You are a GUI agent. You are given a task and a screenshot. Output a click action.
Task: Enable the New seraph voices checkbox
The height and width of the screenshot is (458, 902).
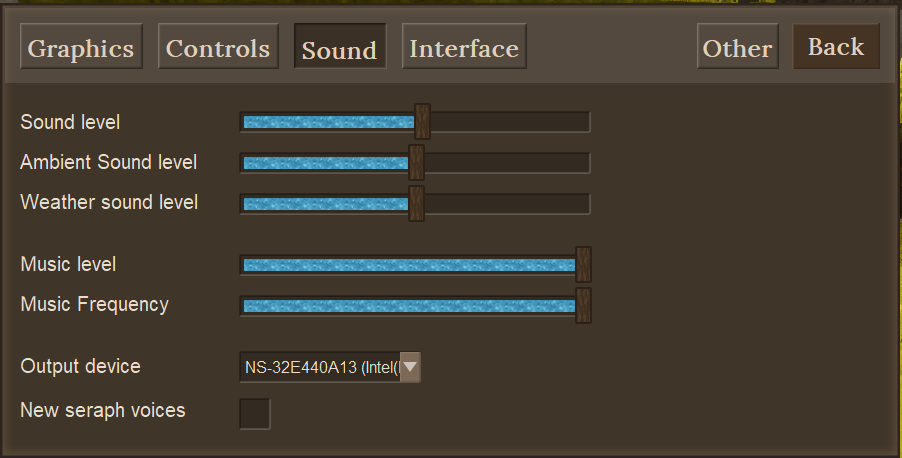click(255, 412)
